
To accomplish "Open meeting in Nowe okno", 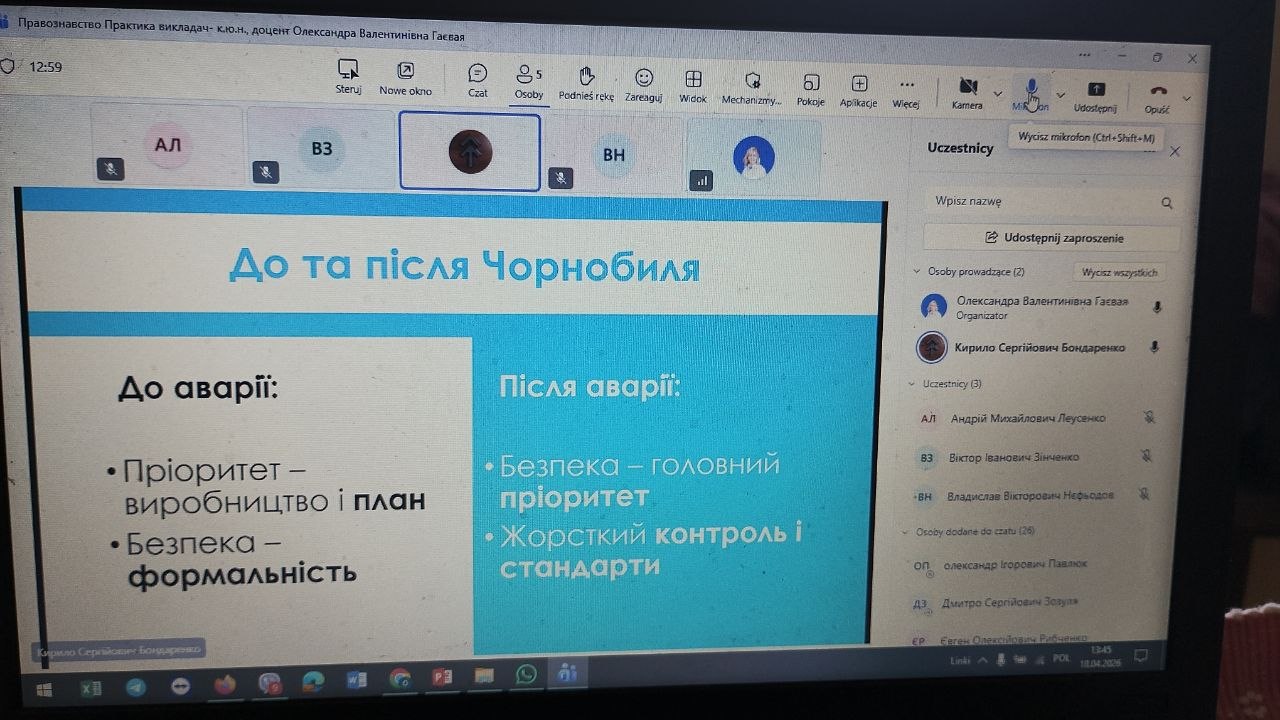I will click(405, 72).
